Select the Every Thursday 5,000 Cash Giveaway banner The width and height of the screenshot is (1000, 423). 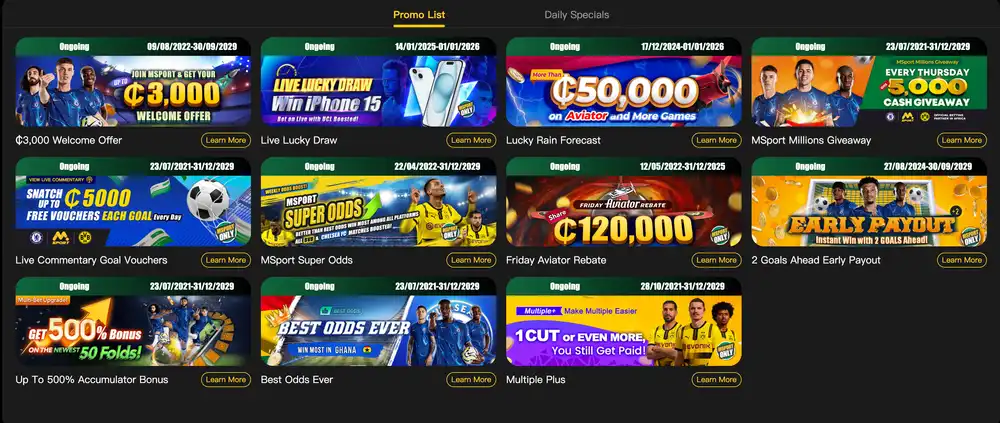coord(869,91)
